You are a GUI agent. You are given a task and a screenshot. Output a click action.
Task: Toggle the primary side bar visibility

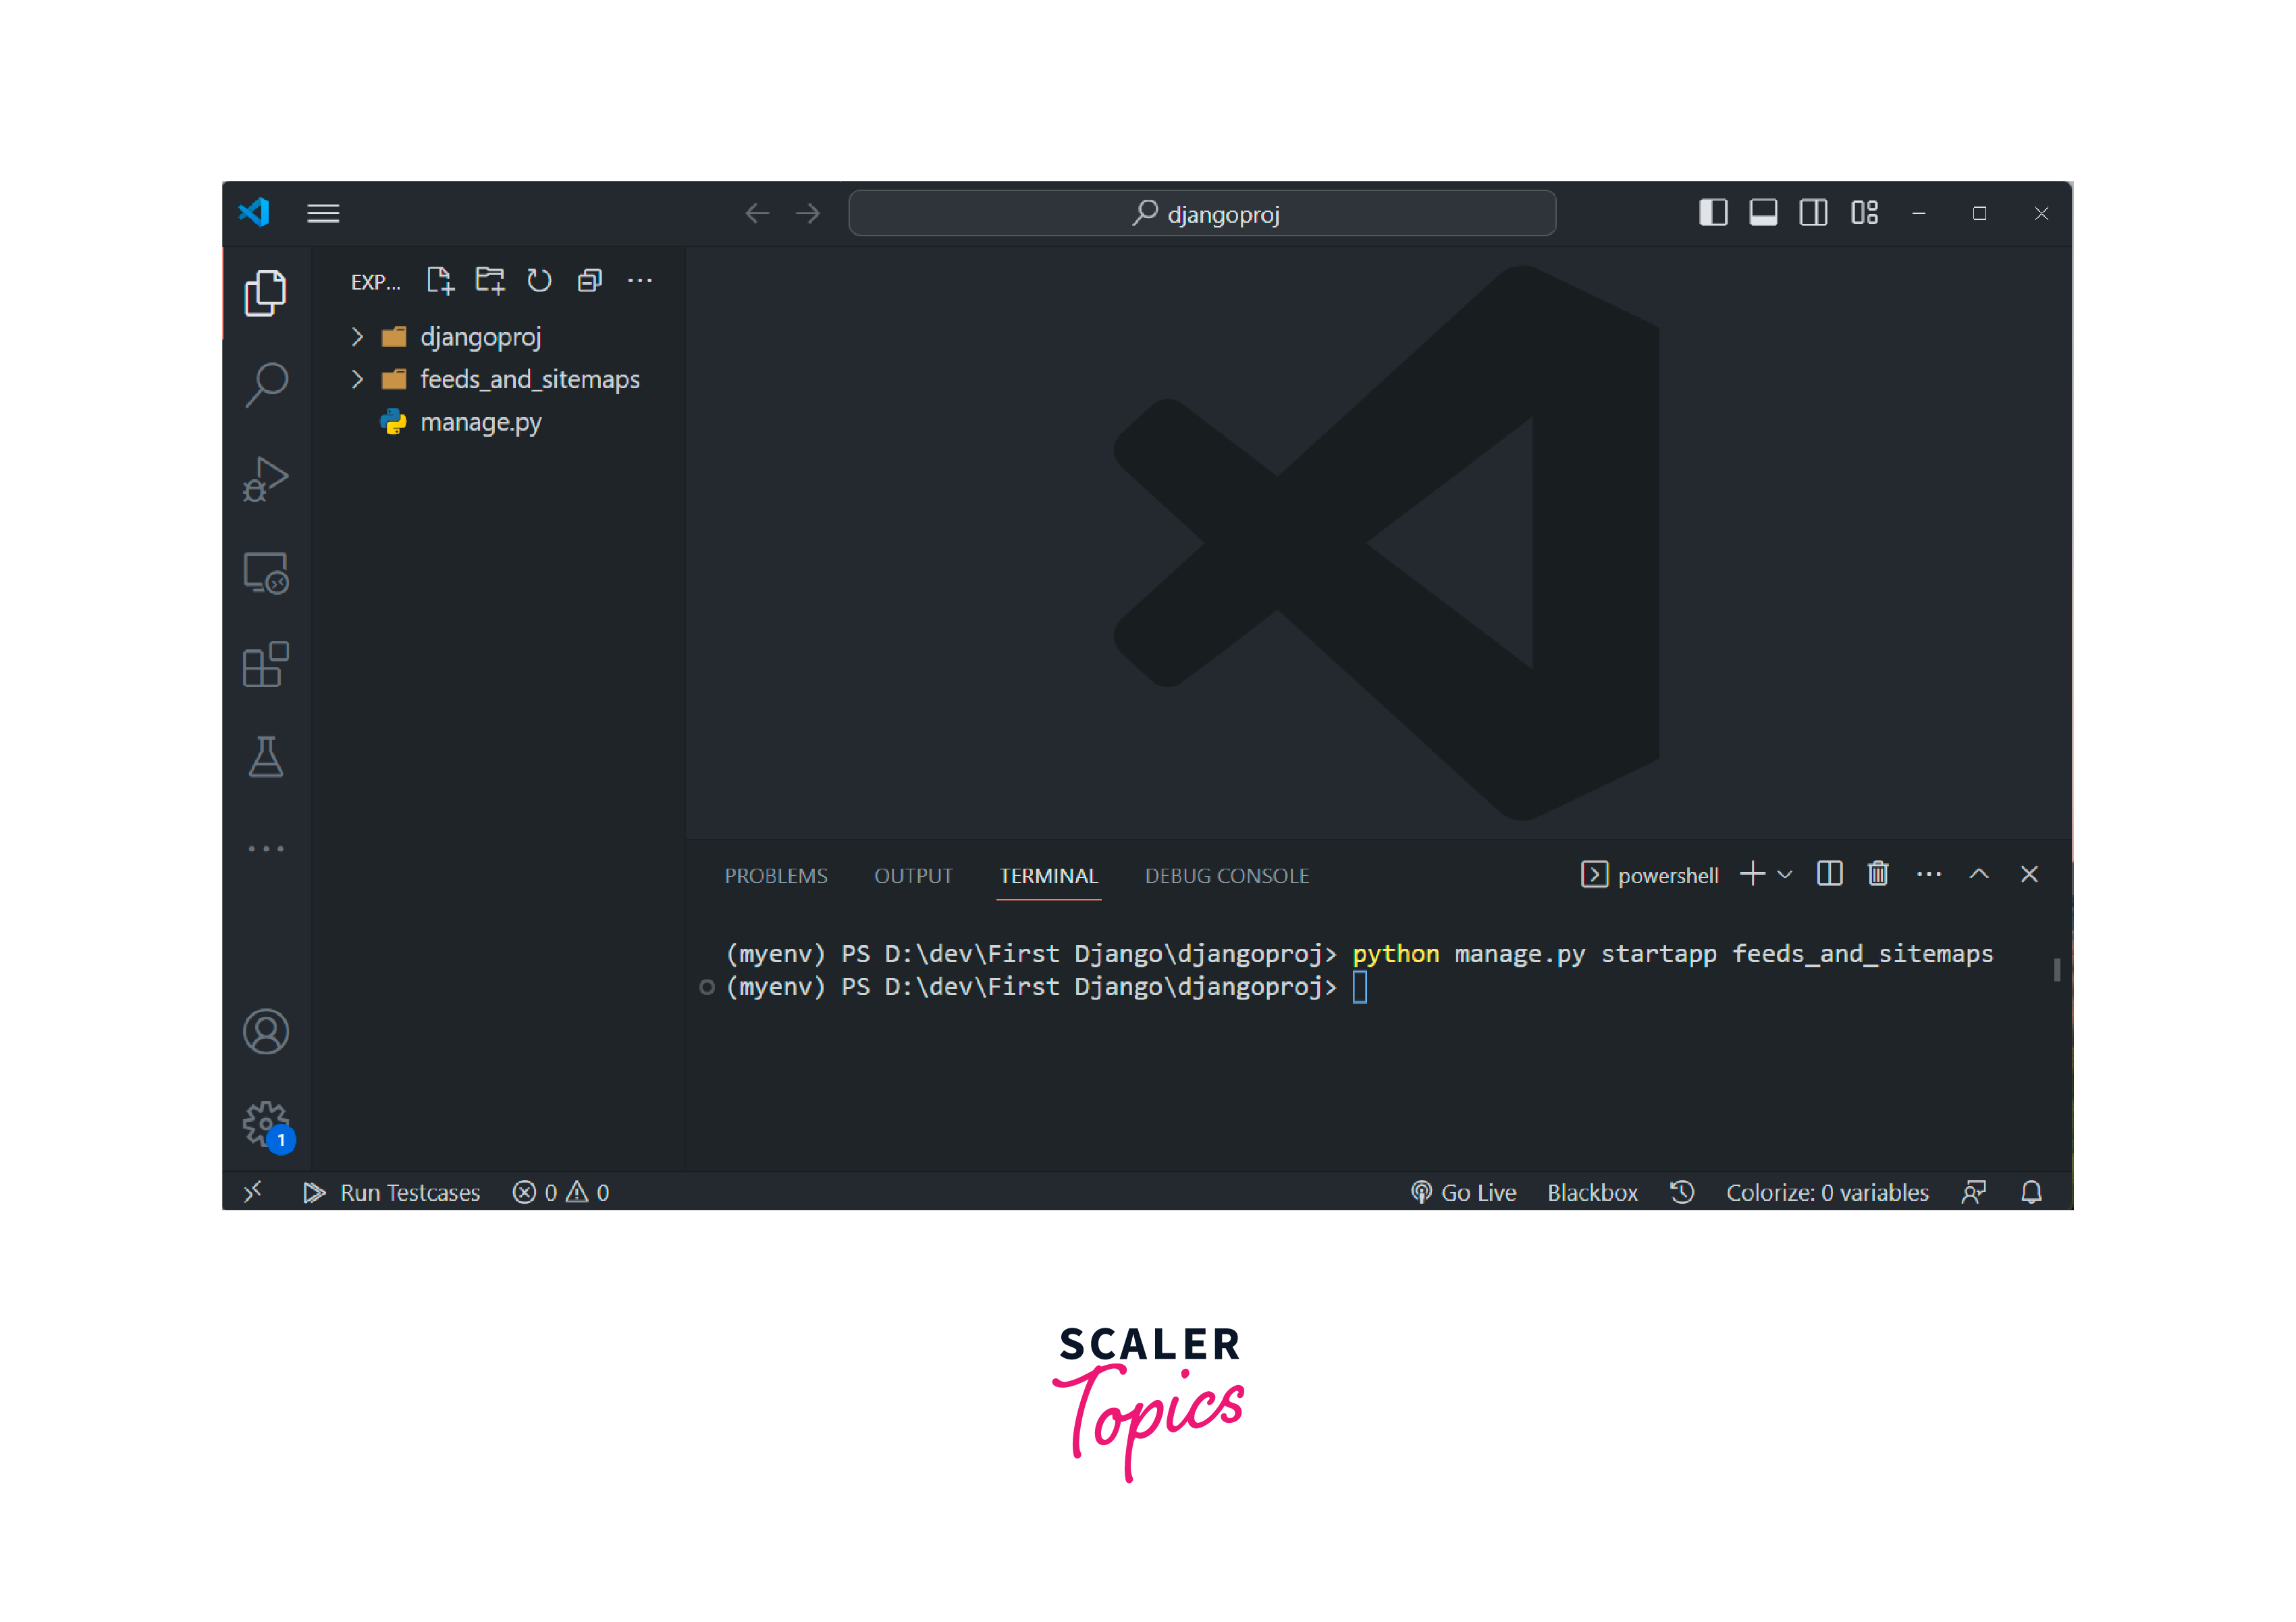[x=1713, y=213]
